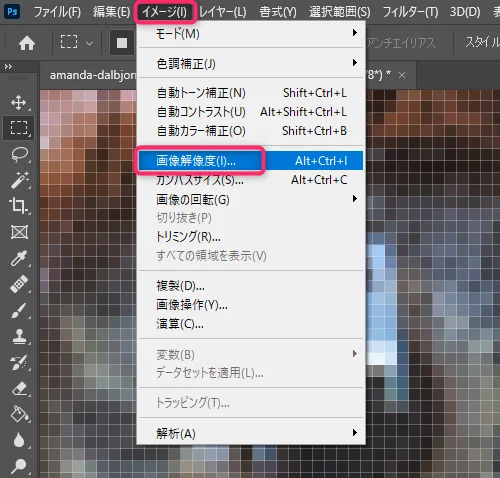Choose 画像操作(Y)... menu entry

251,305
